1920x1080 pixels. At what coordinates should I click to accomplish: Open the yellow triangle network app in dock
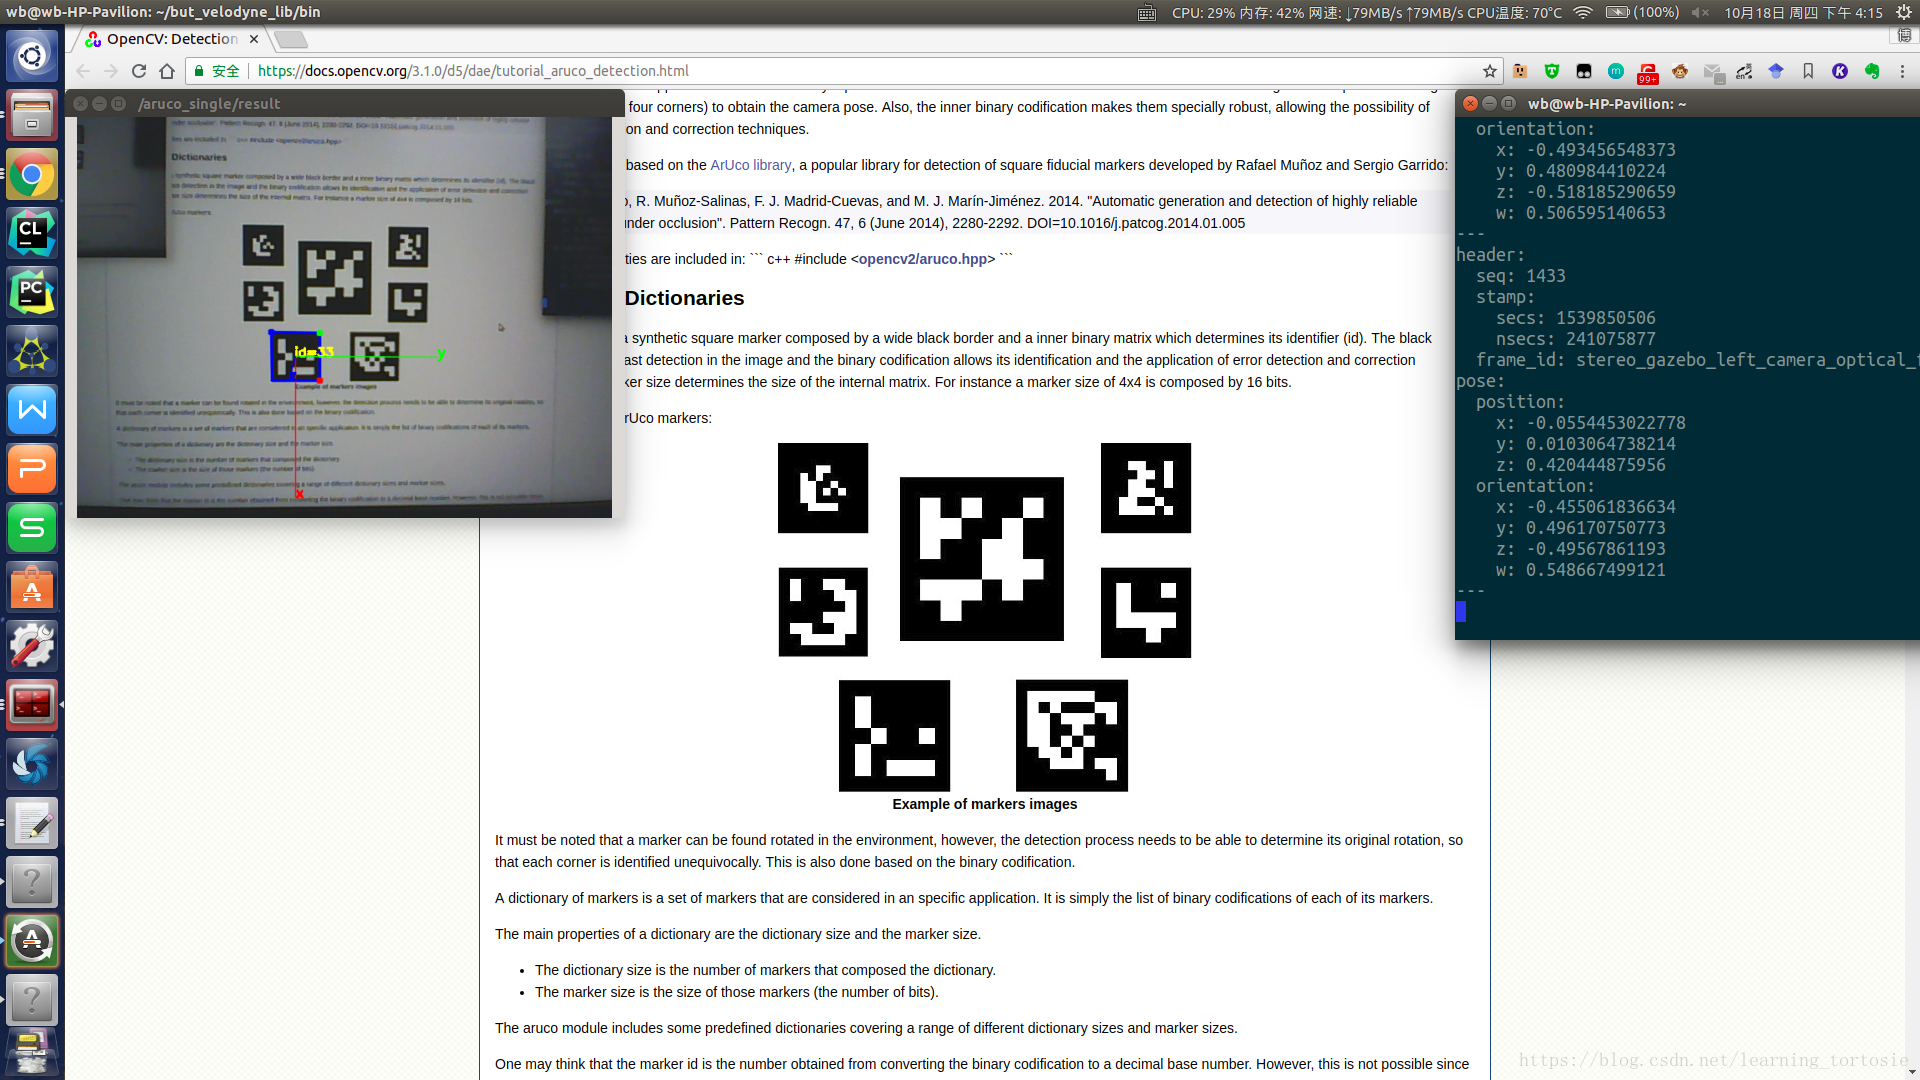(32, 351)
